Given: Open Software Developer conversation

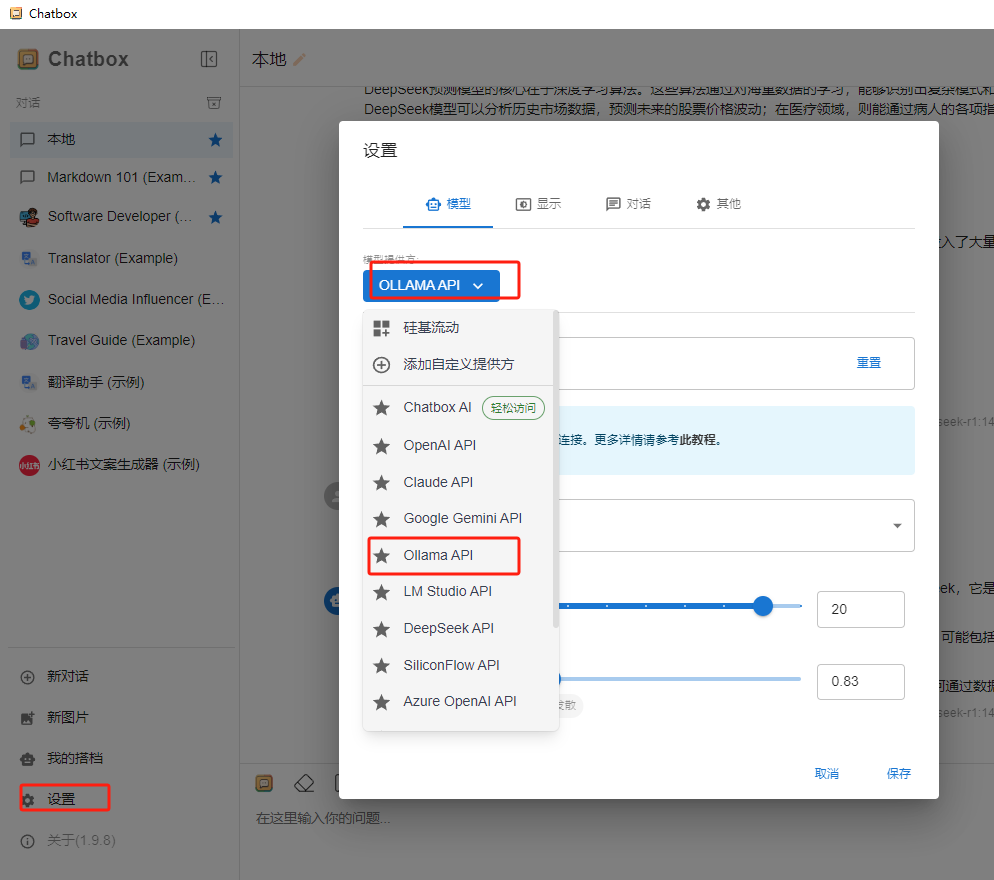Looking at the screenshot, I should click(121, 217).
